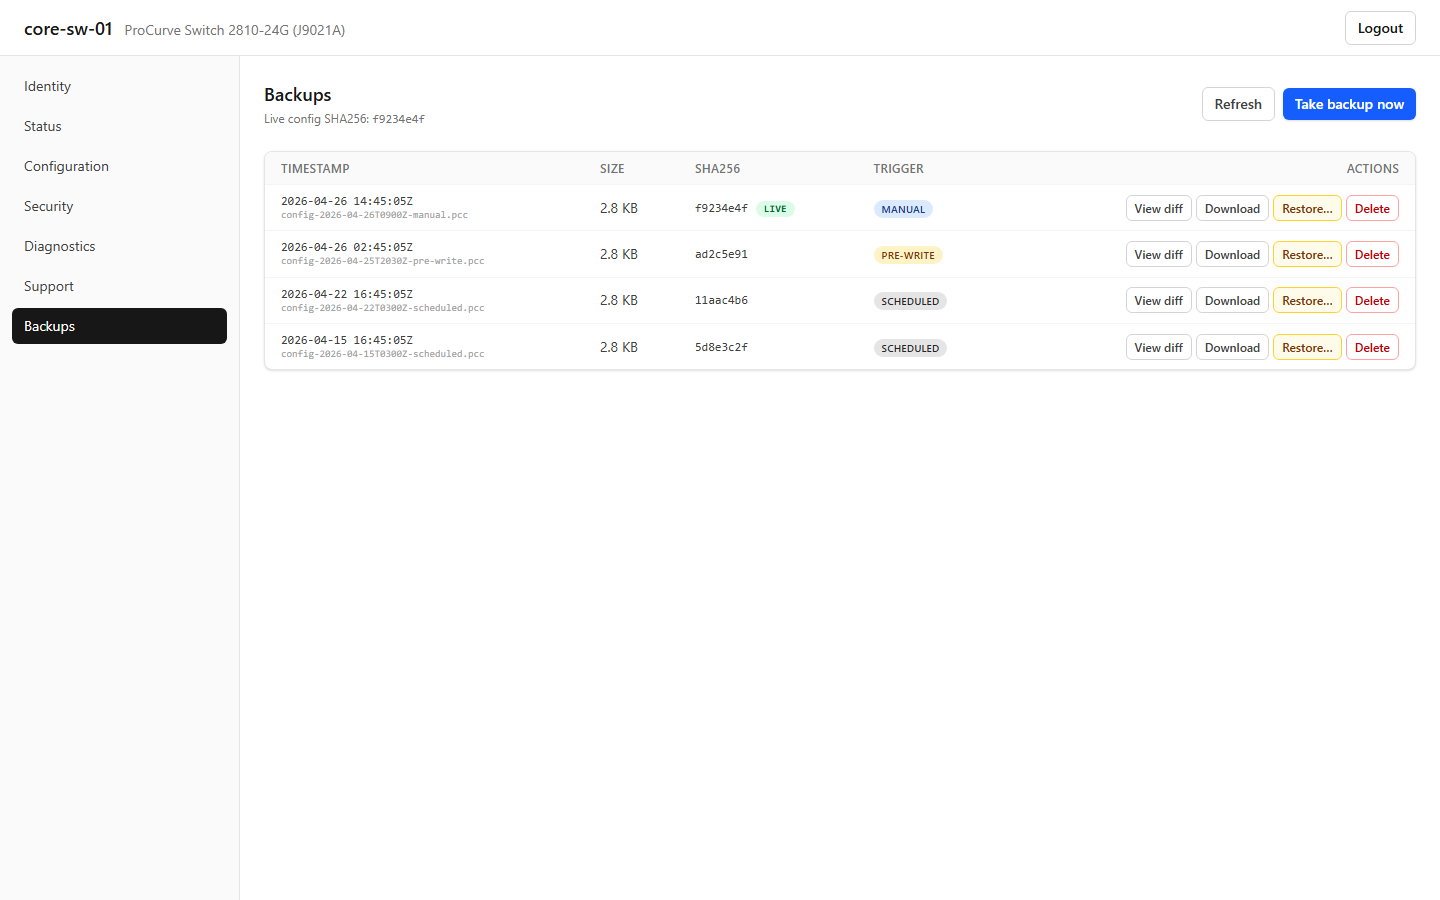This screenshot has height=900, width=1440.
Task: Refresh the backups list
Action: pyautogui.click(x=1238, y=104)
